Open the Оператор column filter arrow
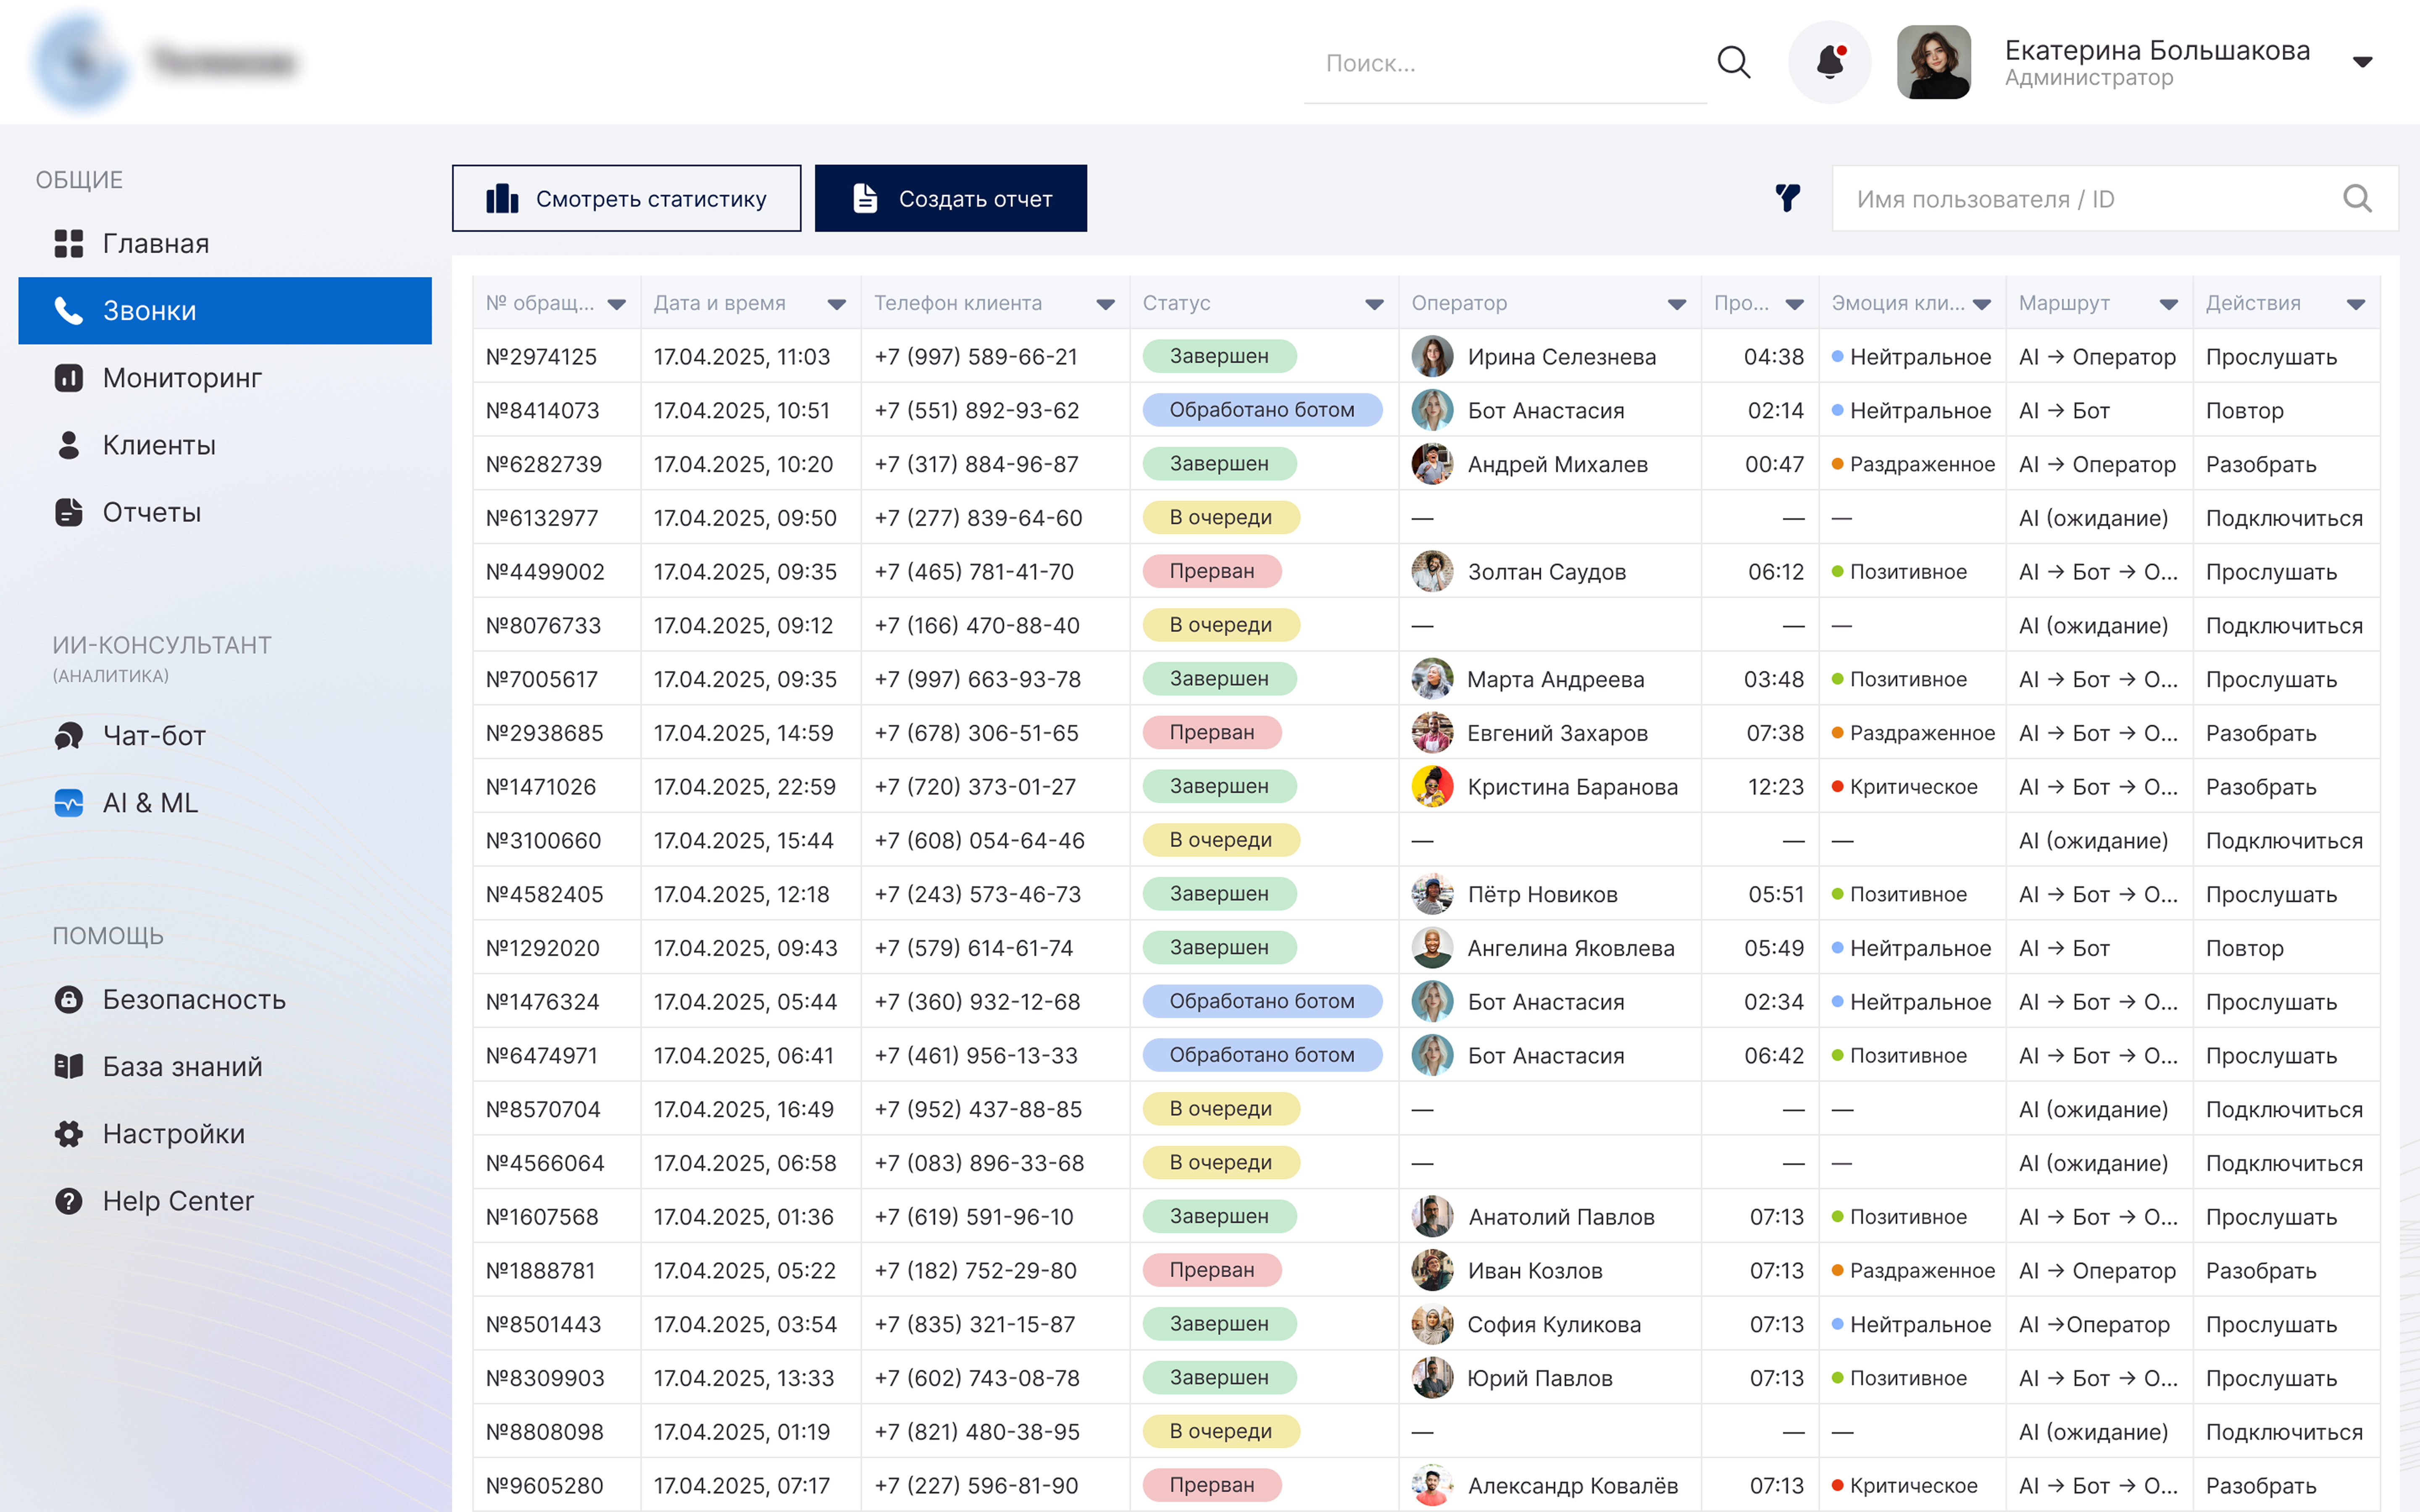The width and height of the screenshot is (2420, 1512). point(1676,304)
